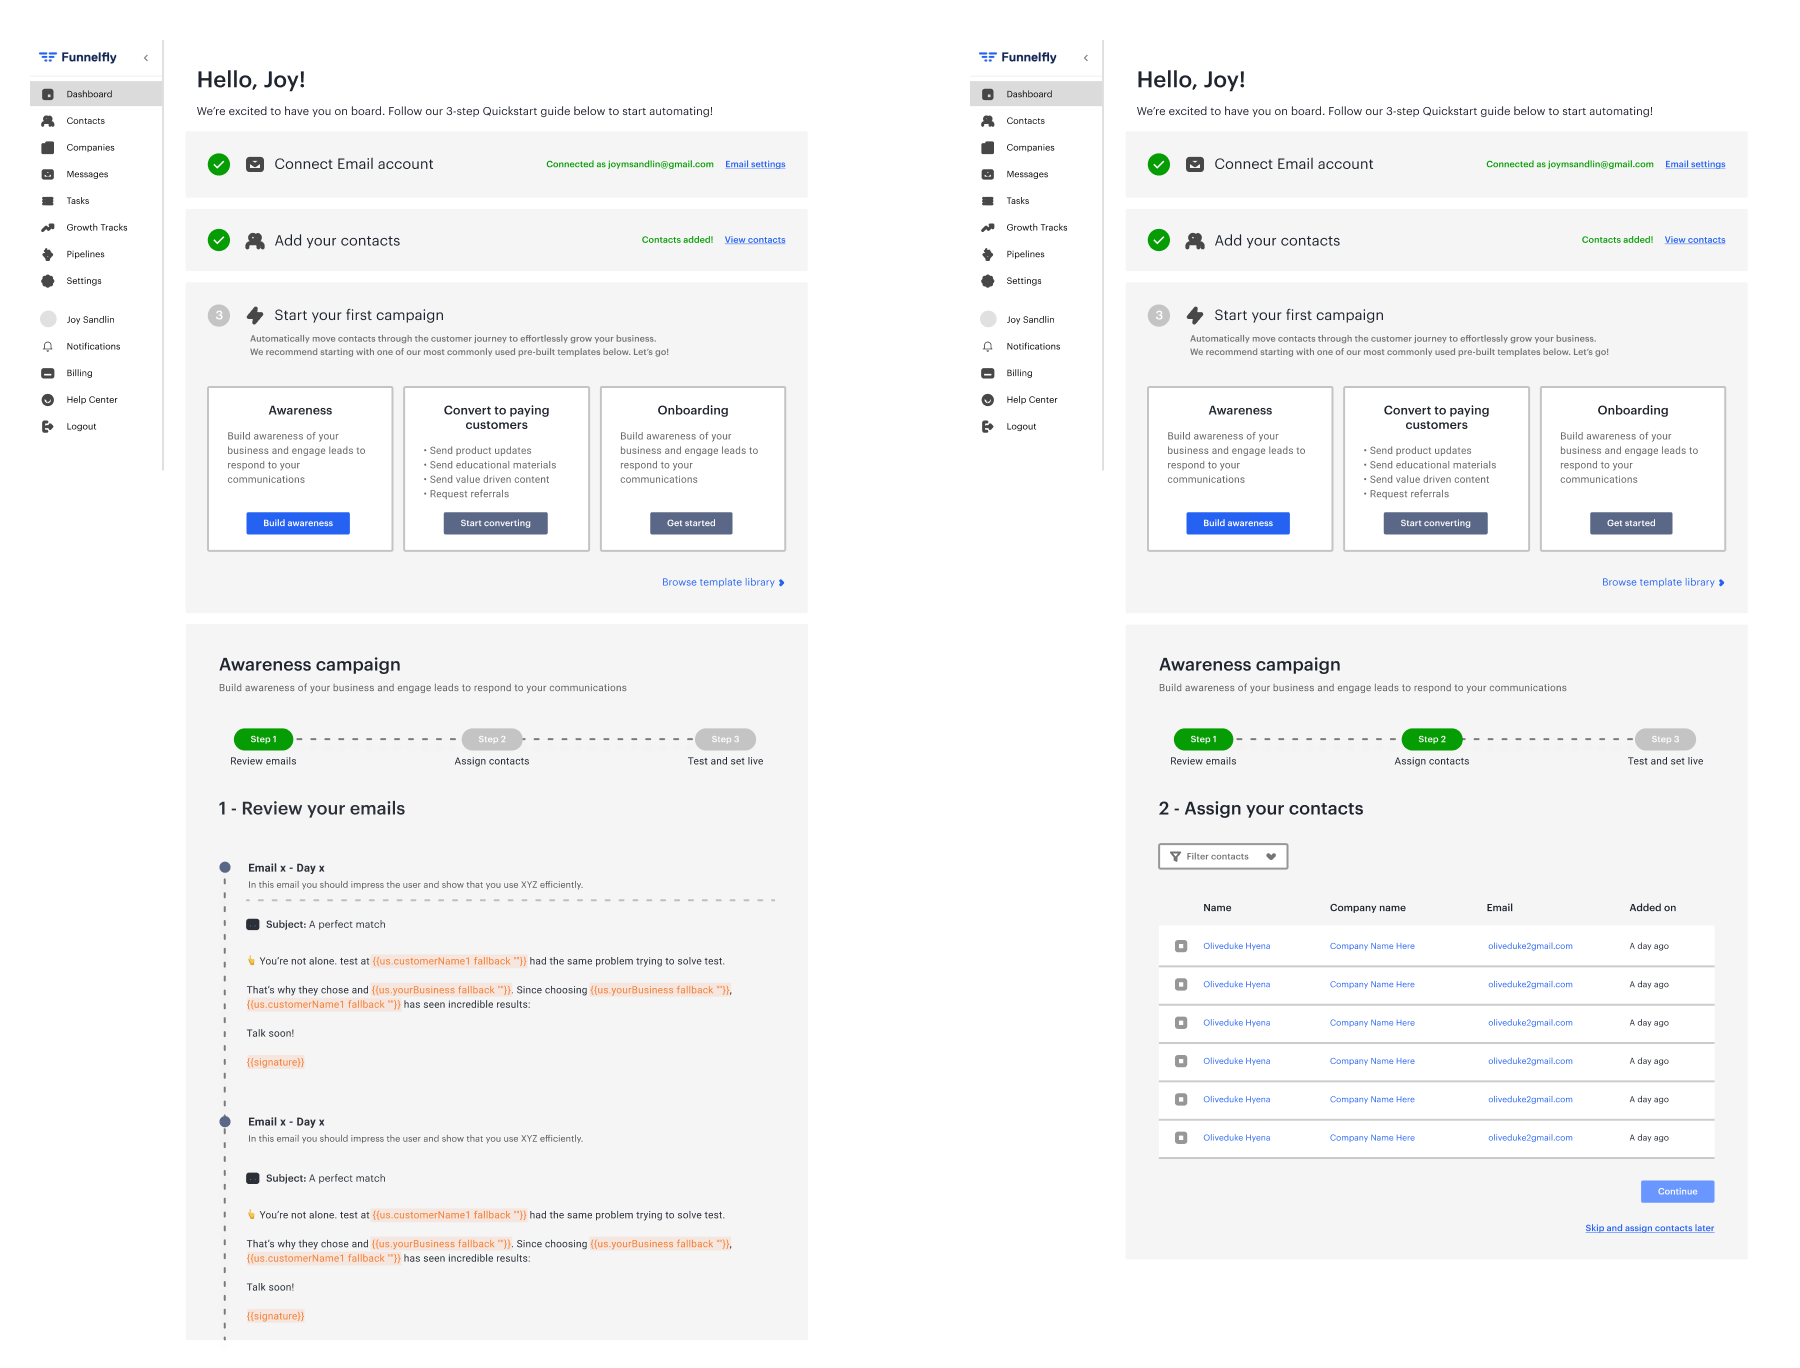Click the Help Center icon in the left screen's sidebar
The image size is (1800, 1368).
tap(47, 400)
